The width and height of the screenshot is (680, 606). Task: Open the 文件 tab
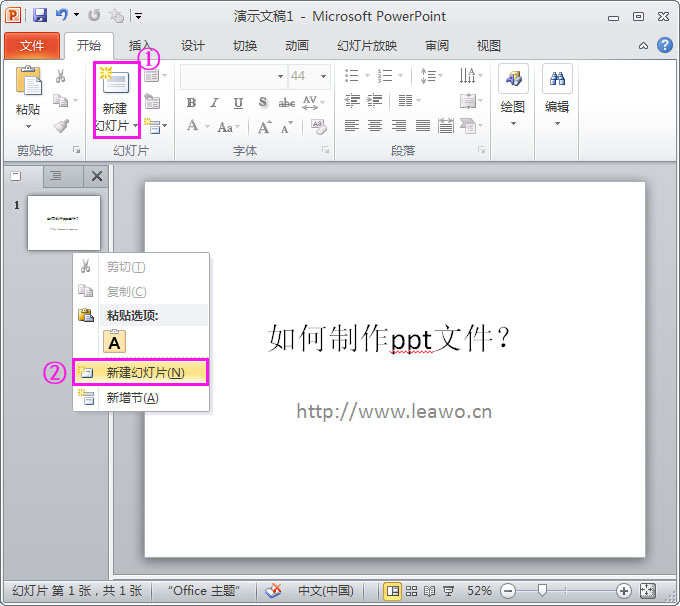32,46
